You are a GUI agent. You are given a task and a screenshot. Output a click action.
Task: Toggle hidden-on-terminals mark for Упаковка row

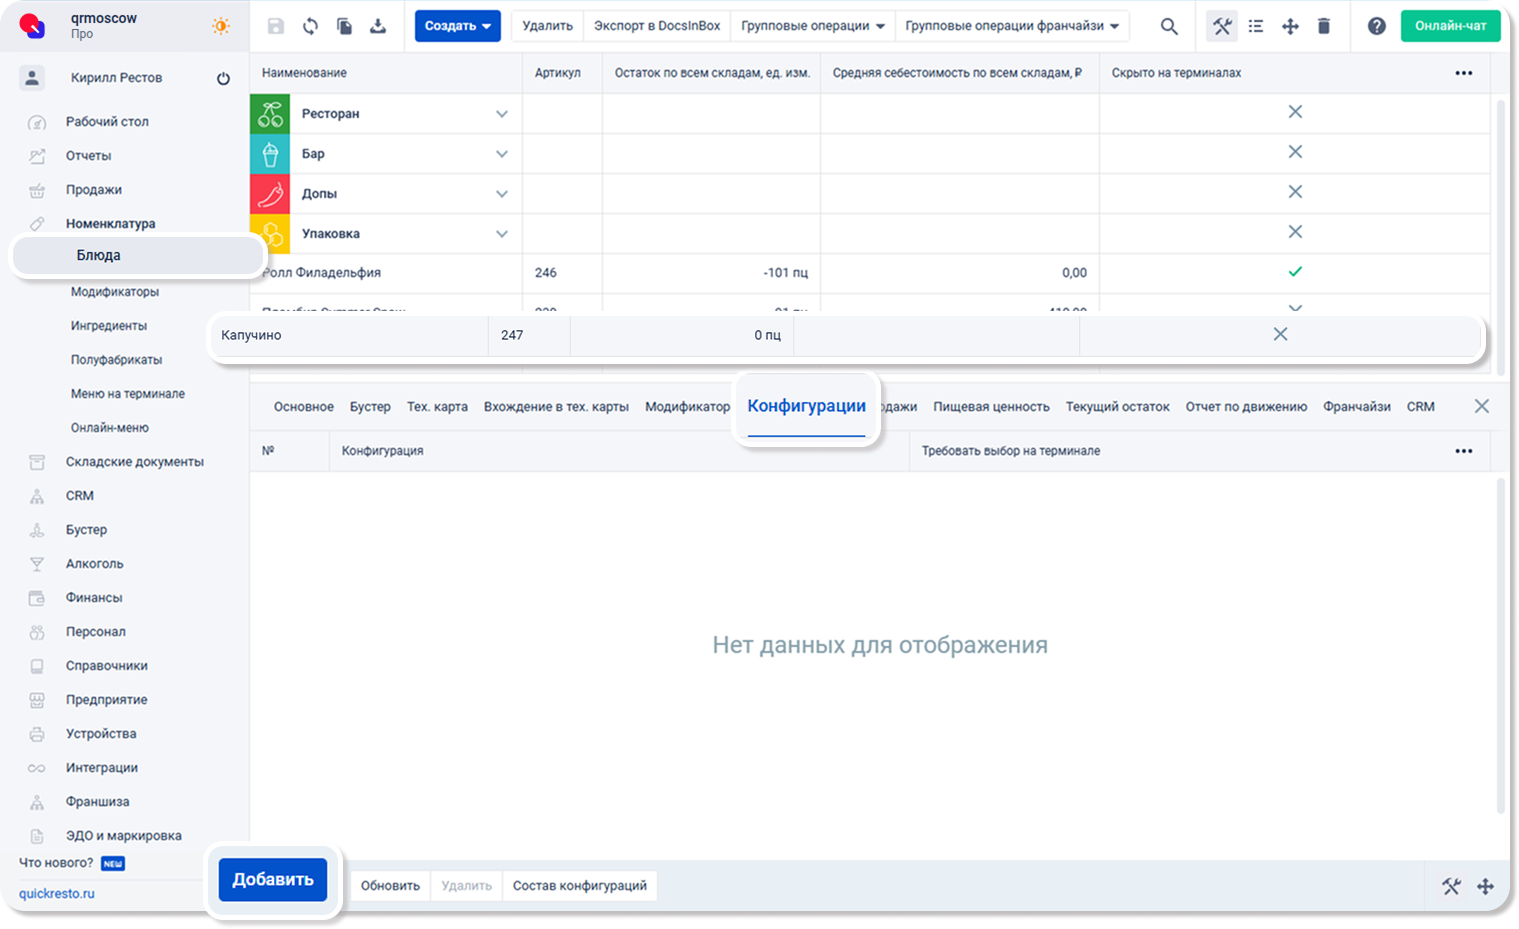(1295, 232)
